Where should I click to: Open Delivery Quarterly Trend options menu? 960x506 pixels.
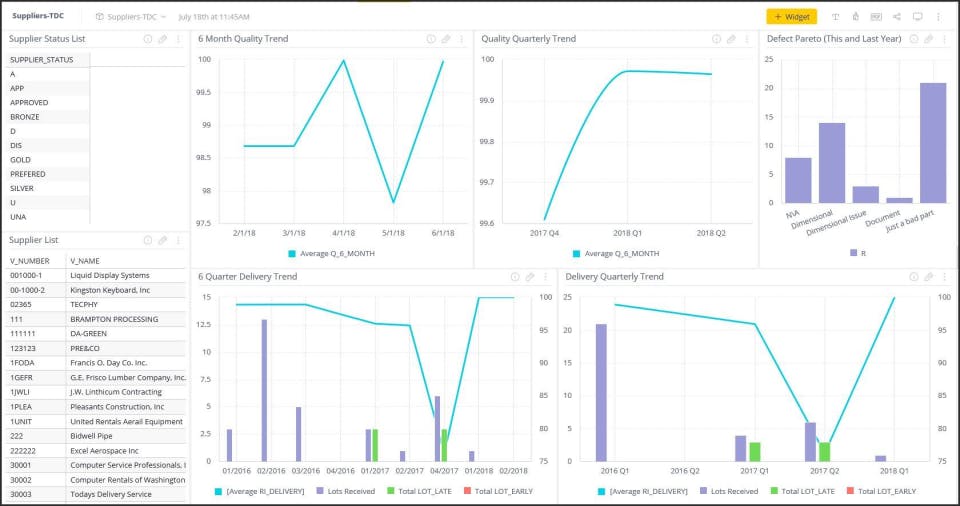click(x=945, y=277)
